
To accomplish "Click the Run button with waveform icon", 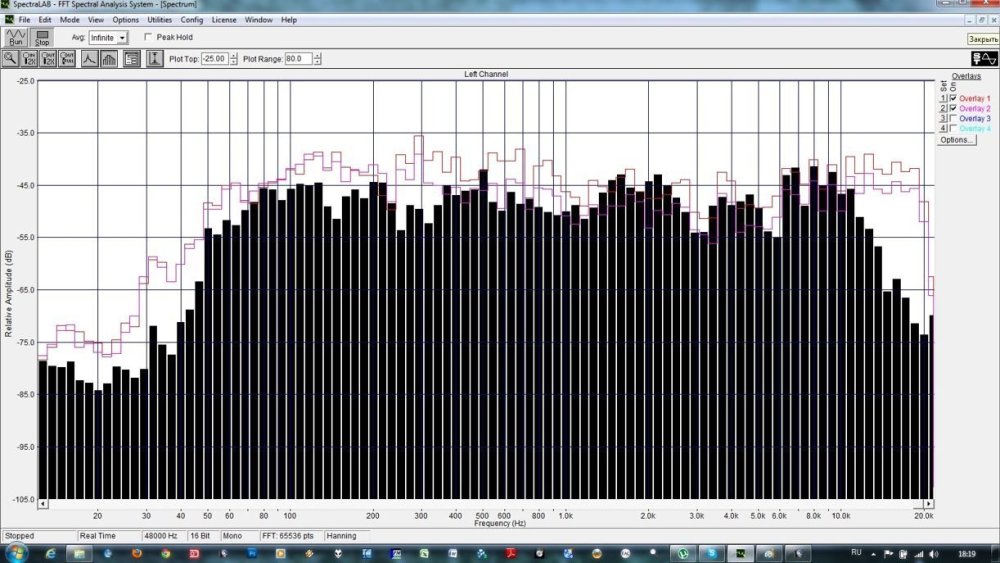I will coord(15,38).
